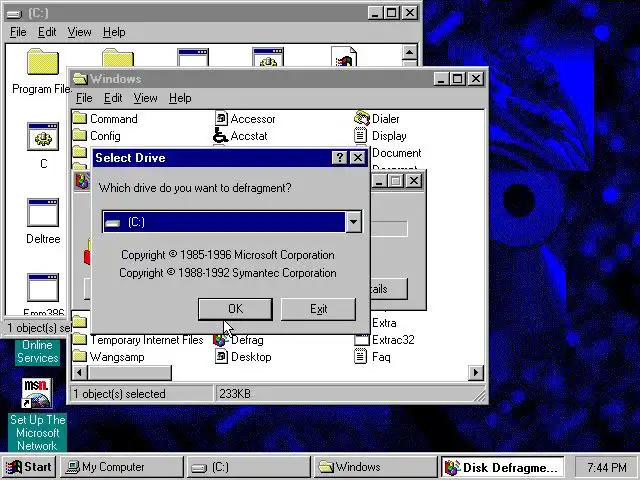Open Help menu in Windows folder window
The width and height of the screenshot is (640, 480).
pyautogui.click(x=180, y=98)
